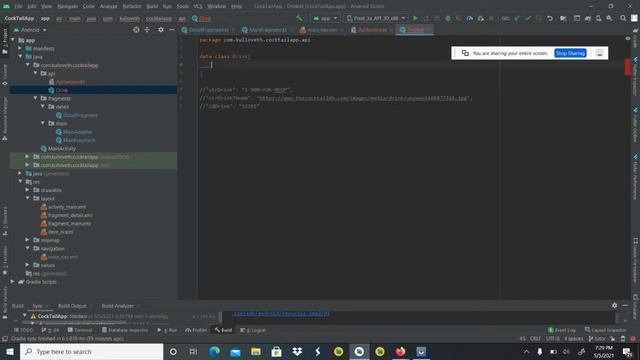Open Mail app from the taskbar

pyautogui.click(x=235, y=351)
